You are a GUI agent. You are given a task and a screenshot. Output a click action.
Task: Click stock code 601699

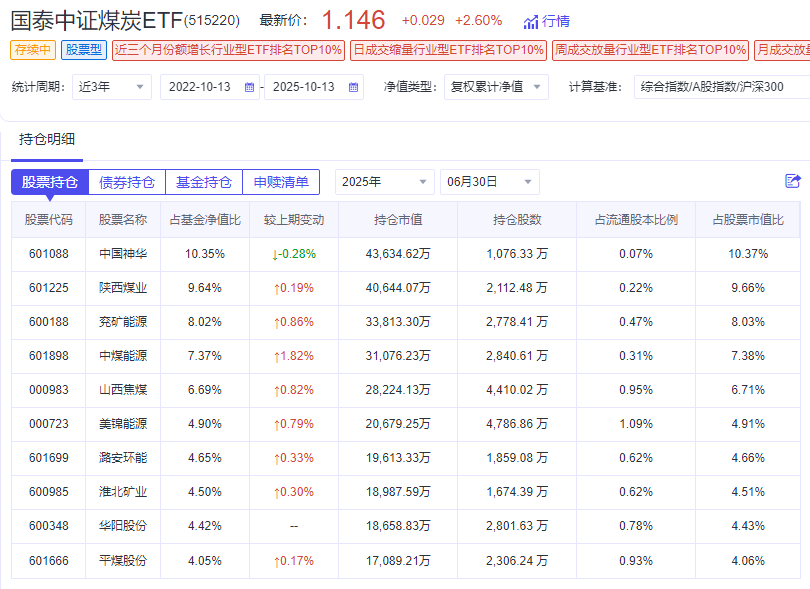(49, 458)
